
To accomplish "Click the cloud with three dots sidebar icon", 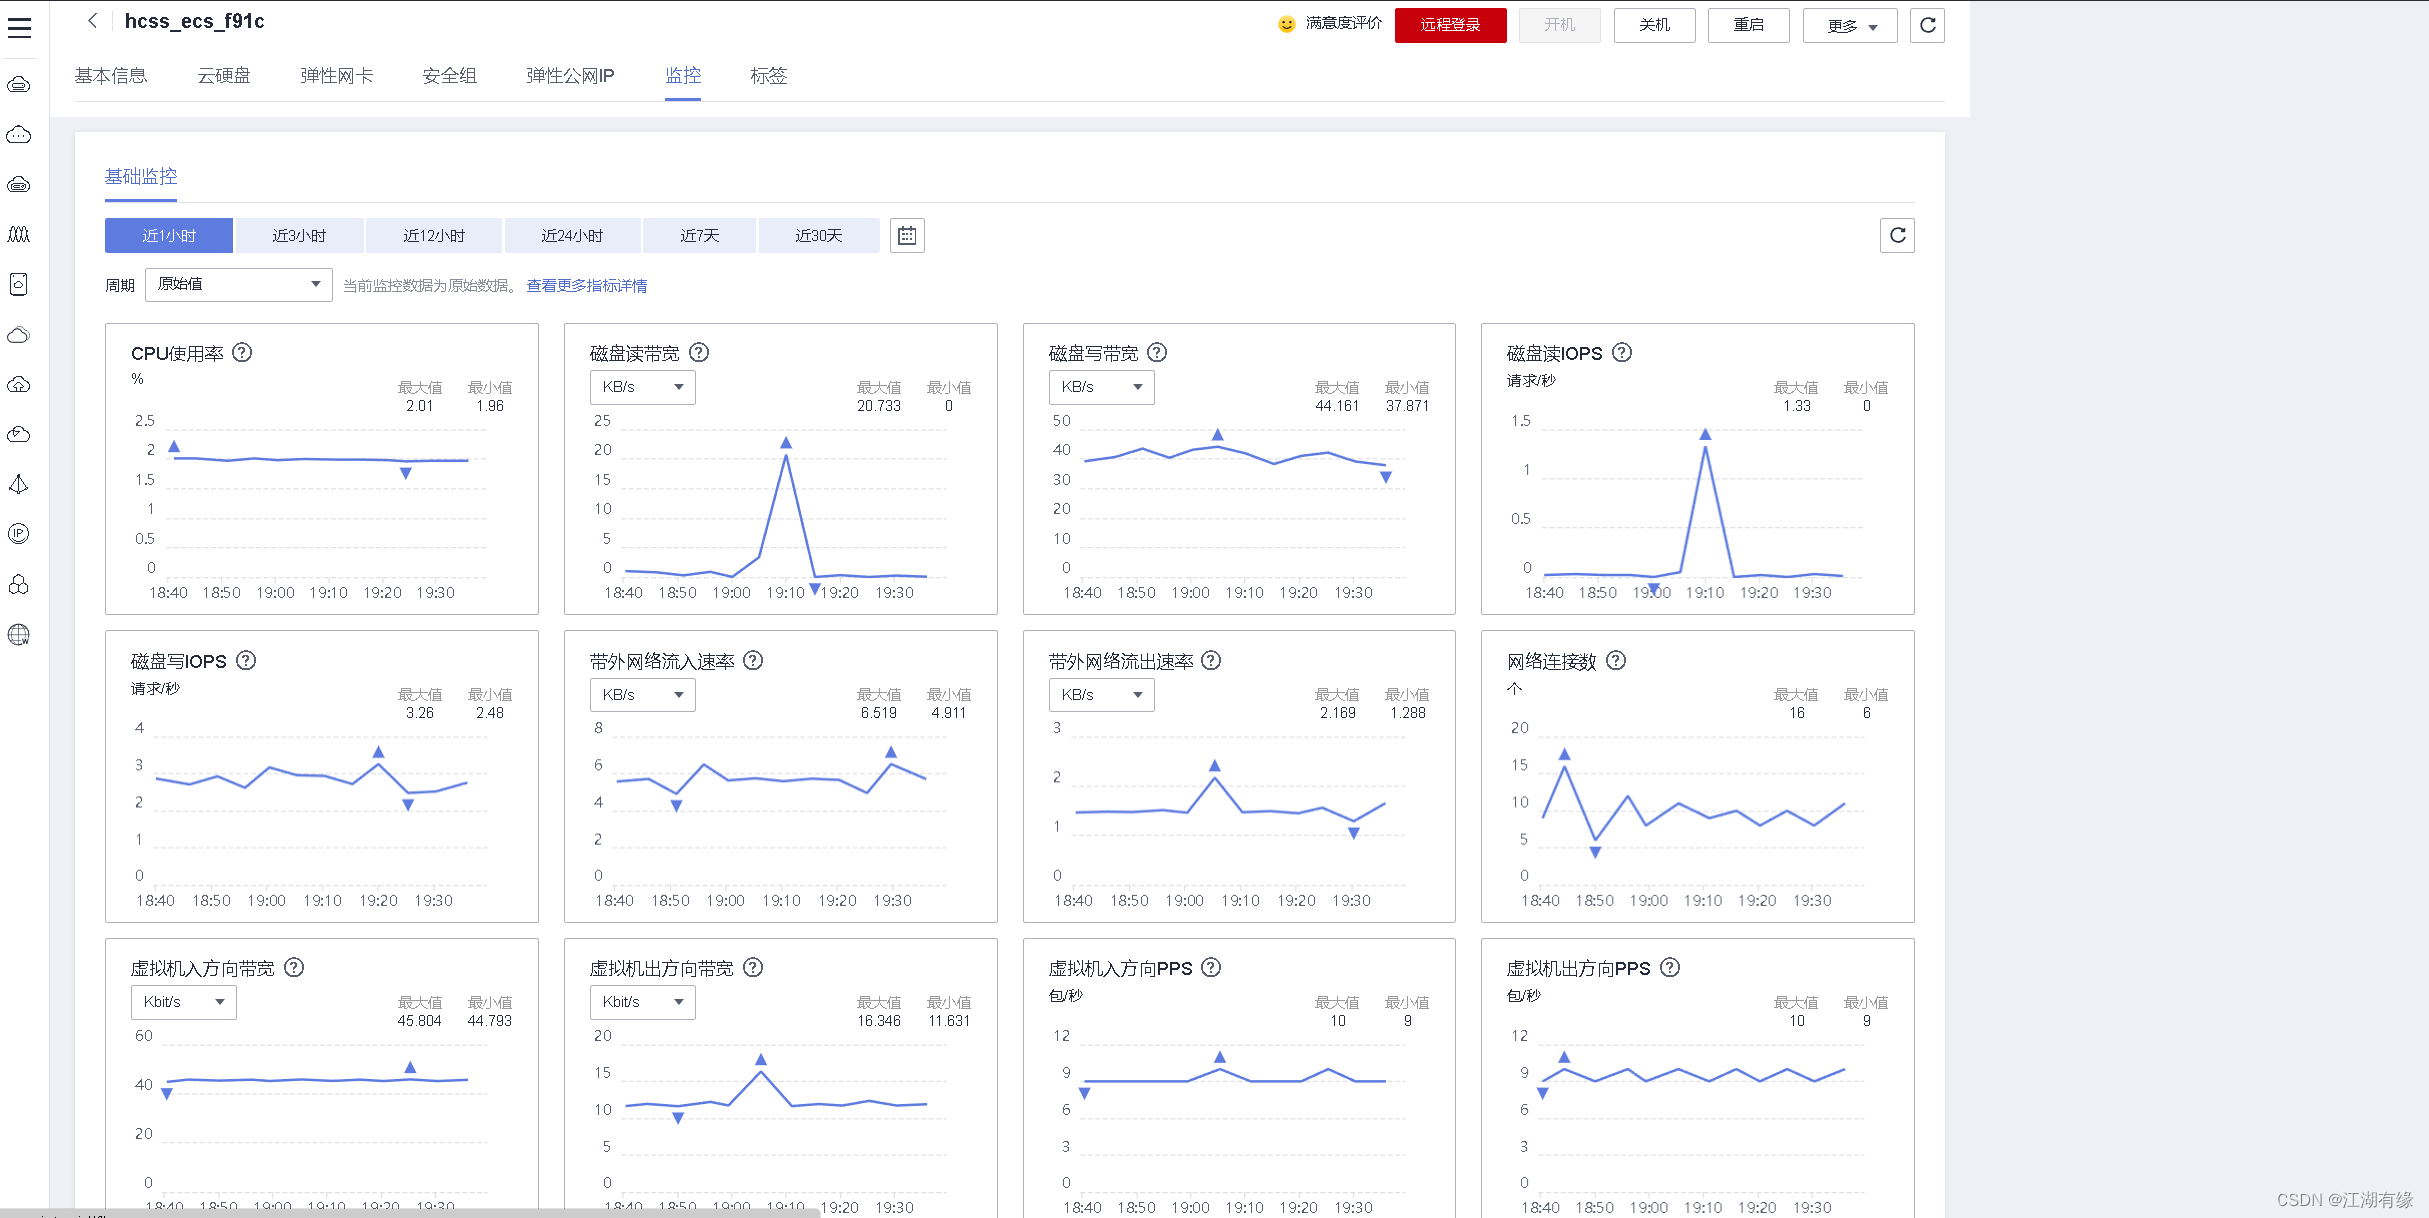I will (19, 134).
